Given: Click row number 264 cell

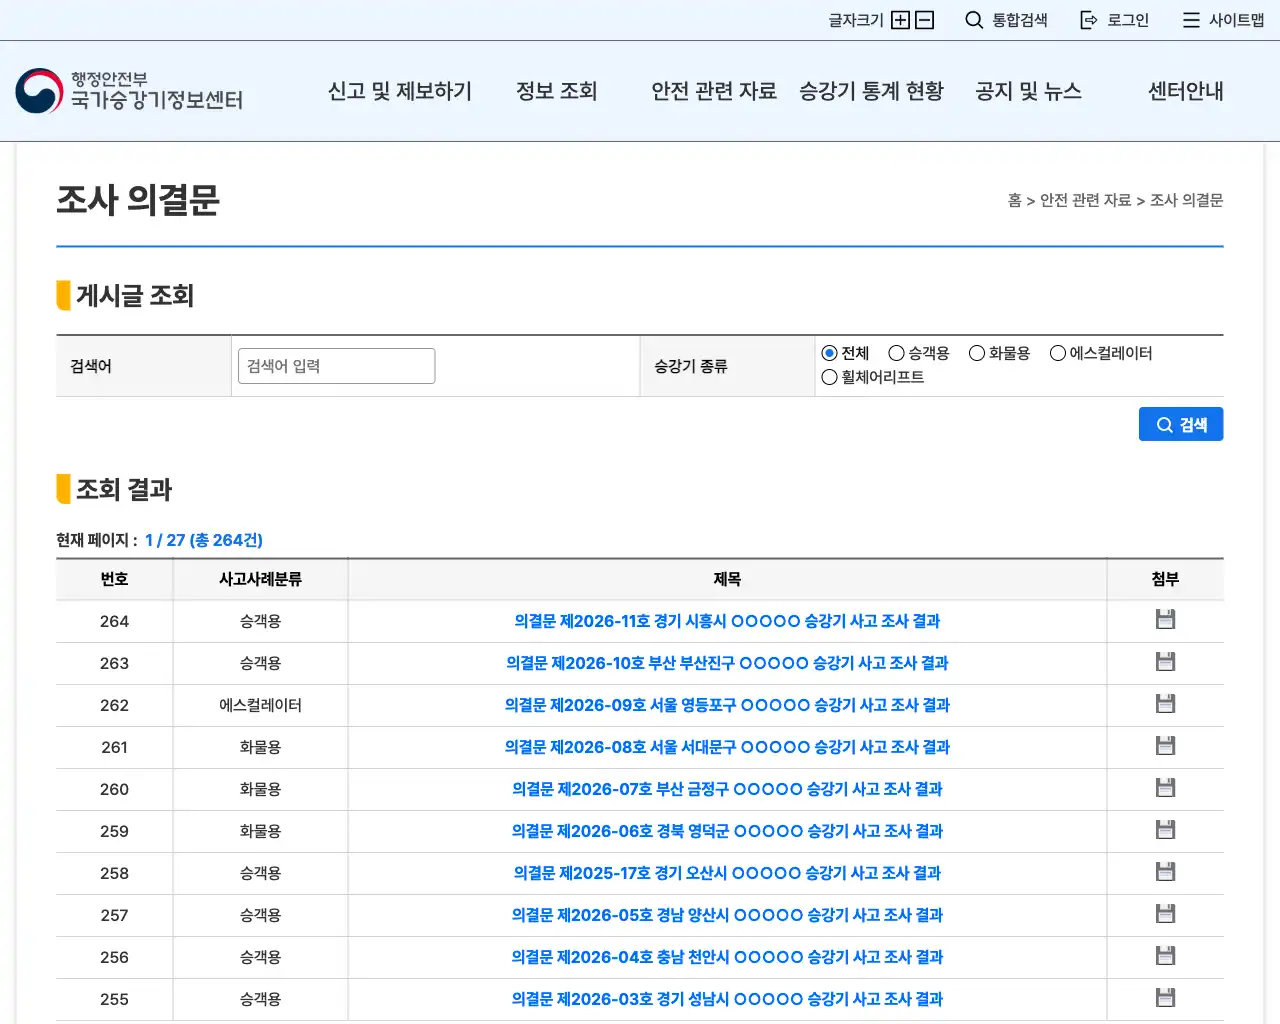Looking at the screenshot, I should coord(114,621).
